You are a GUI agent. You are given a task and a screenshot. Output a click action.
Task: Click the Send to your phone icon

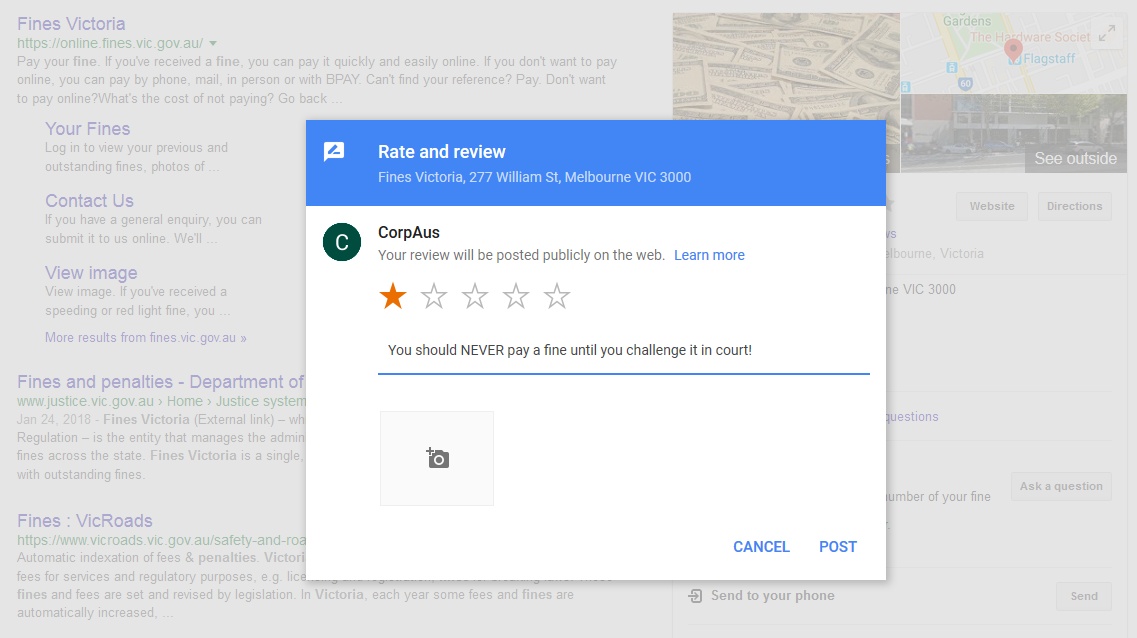click(x=695, y=596)
